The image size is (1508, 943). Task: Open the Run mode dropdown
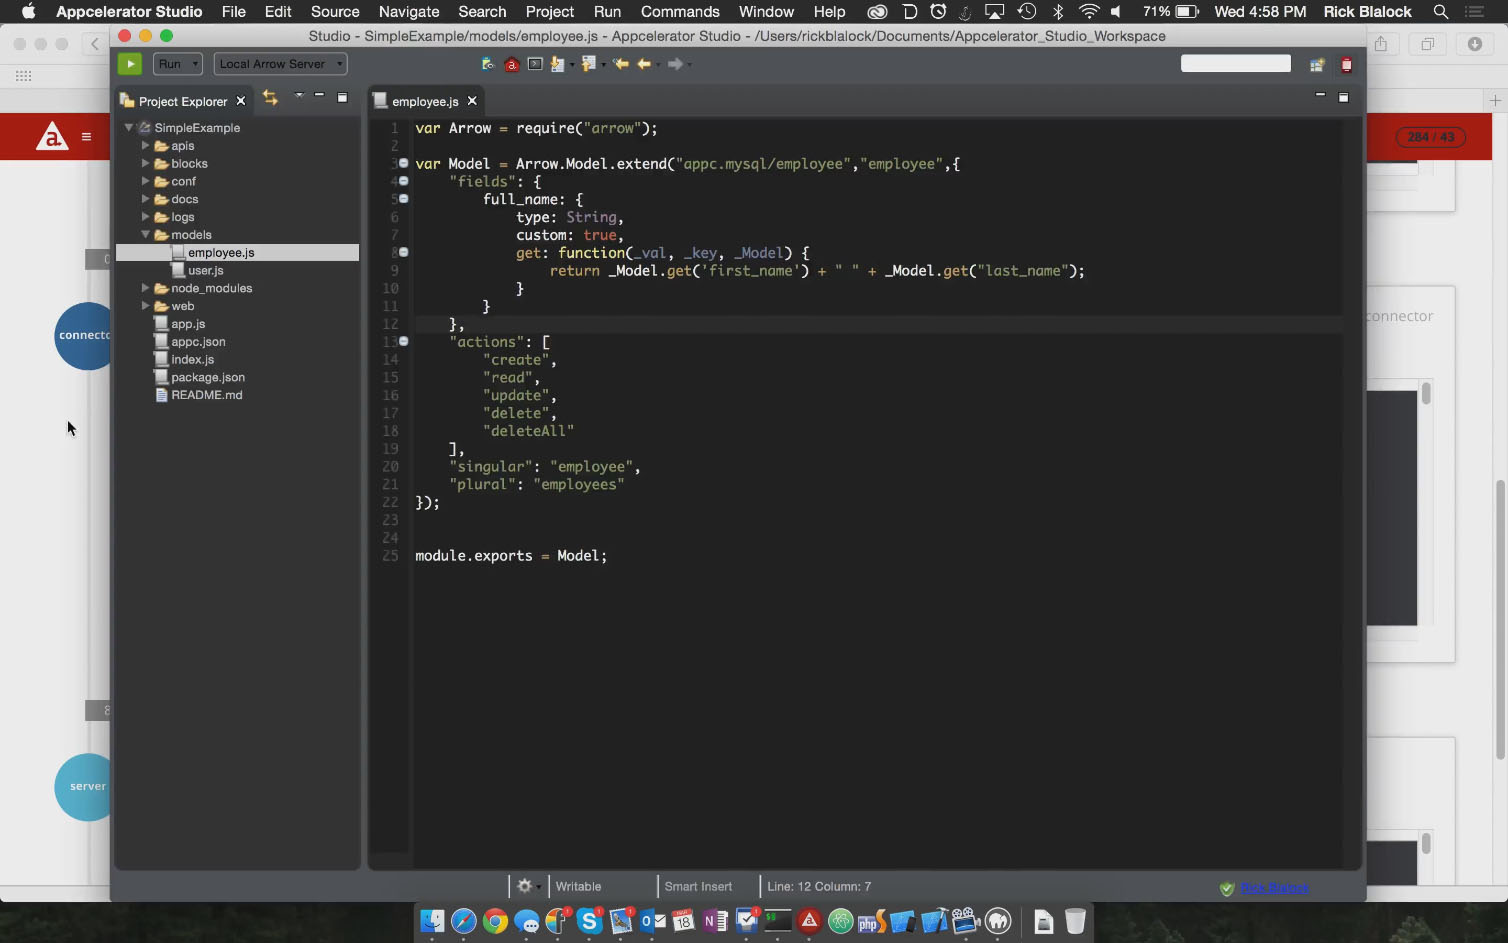(178, 64)
